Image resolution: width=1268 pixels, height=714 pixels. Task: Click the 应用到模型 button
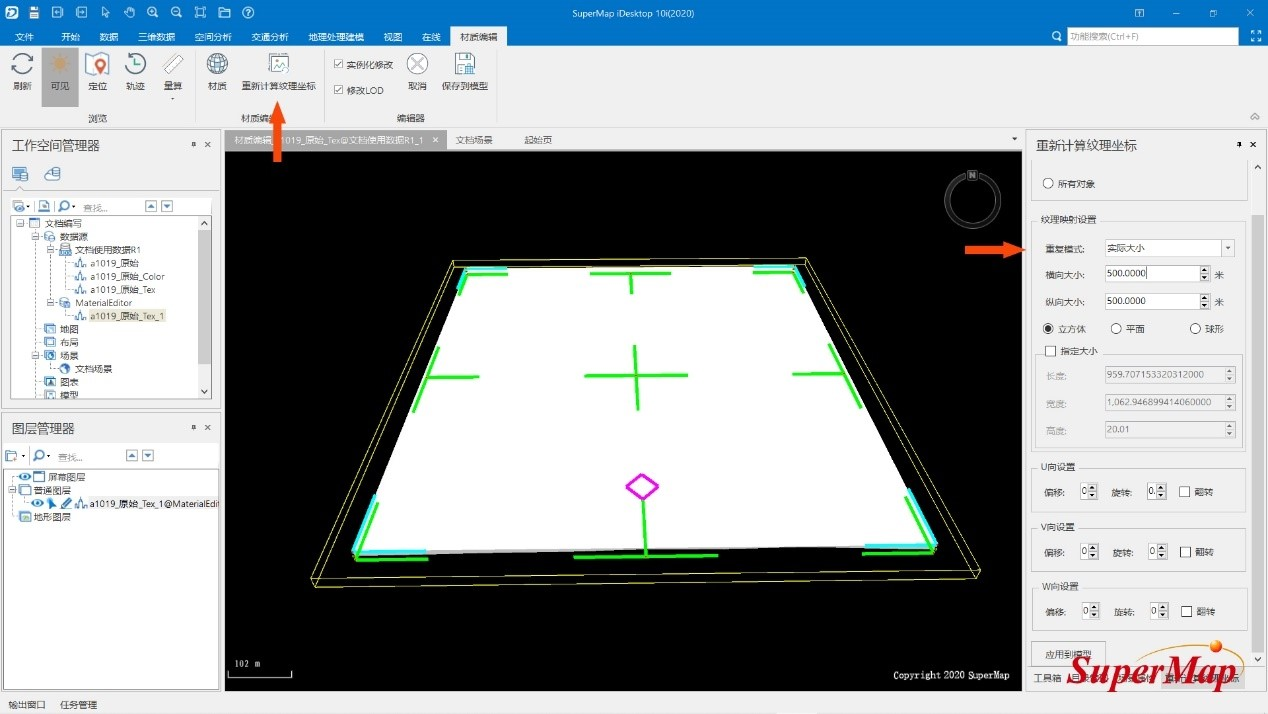click(1068, 654)
